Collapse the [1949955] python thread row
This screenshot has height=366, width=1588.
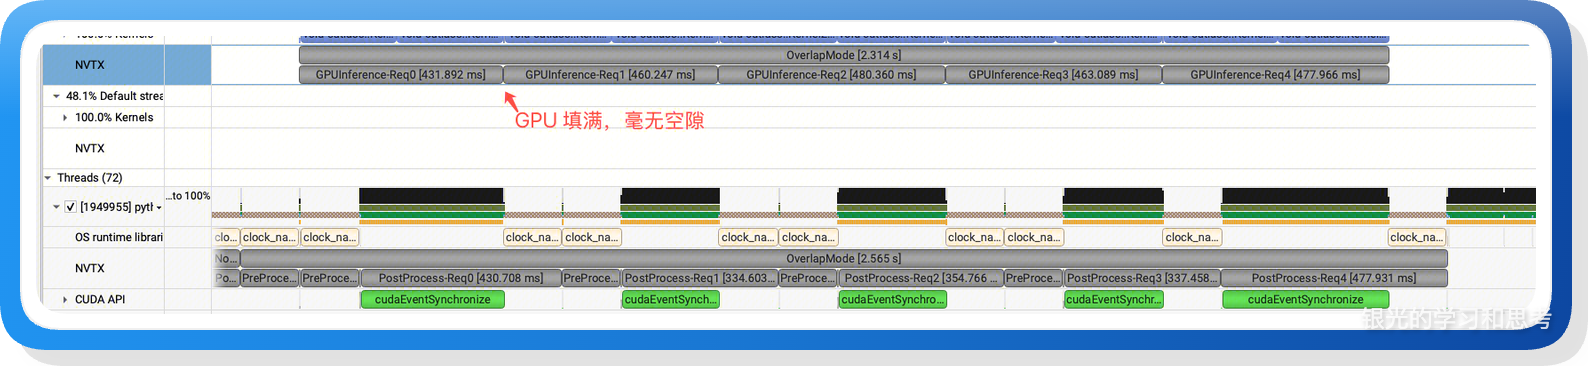[x=56, y=207]
